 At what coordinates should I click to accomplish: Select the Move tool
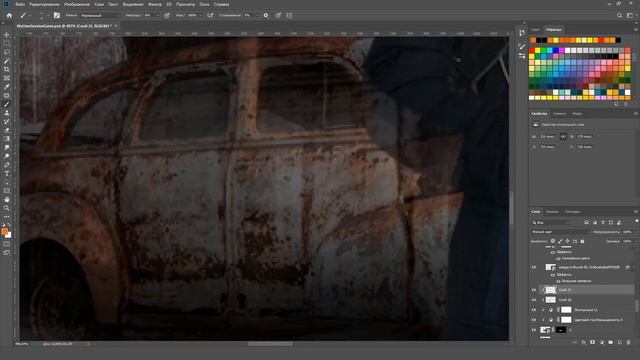(x=7, y=35)
